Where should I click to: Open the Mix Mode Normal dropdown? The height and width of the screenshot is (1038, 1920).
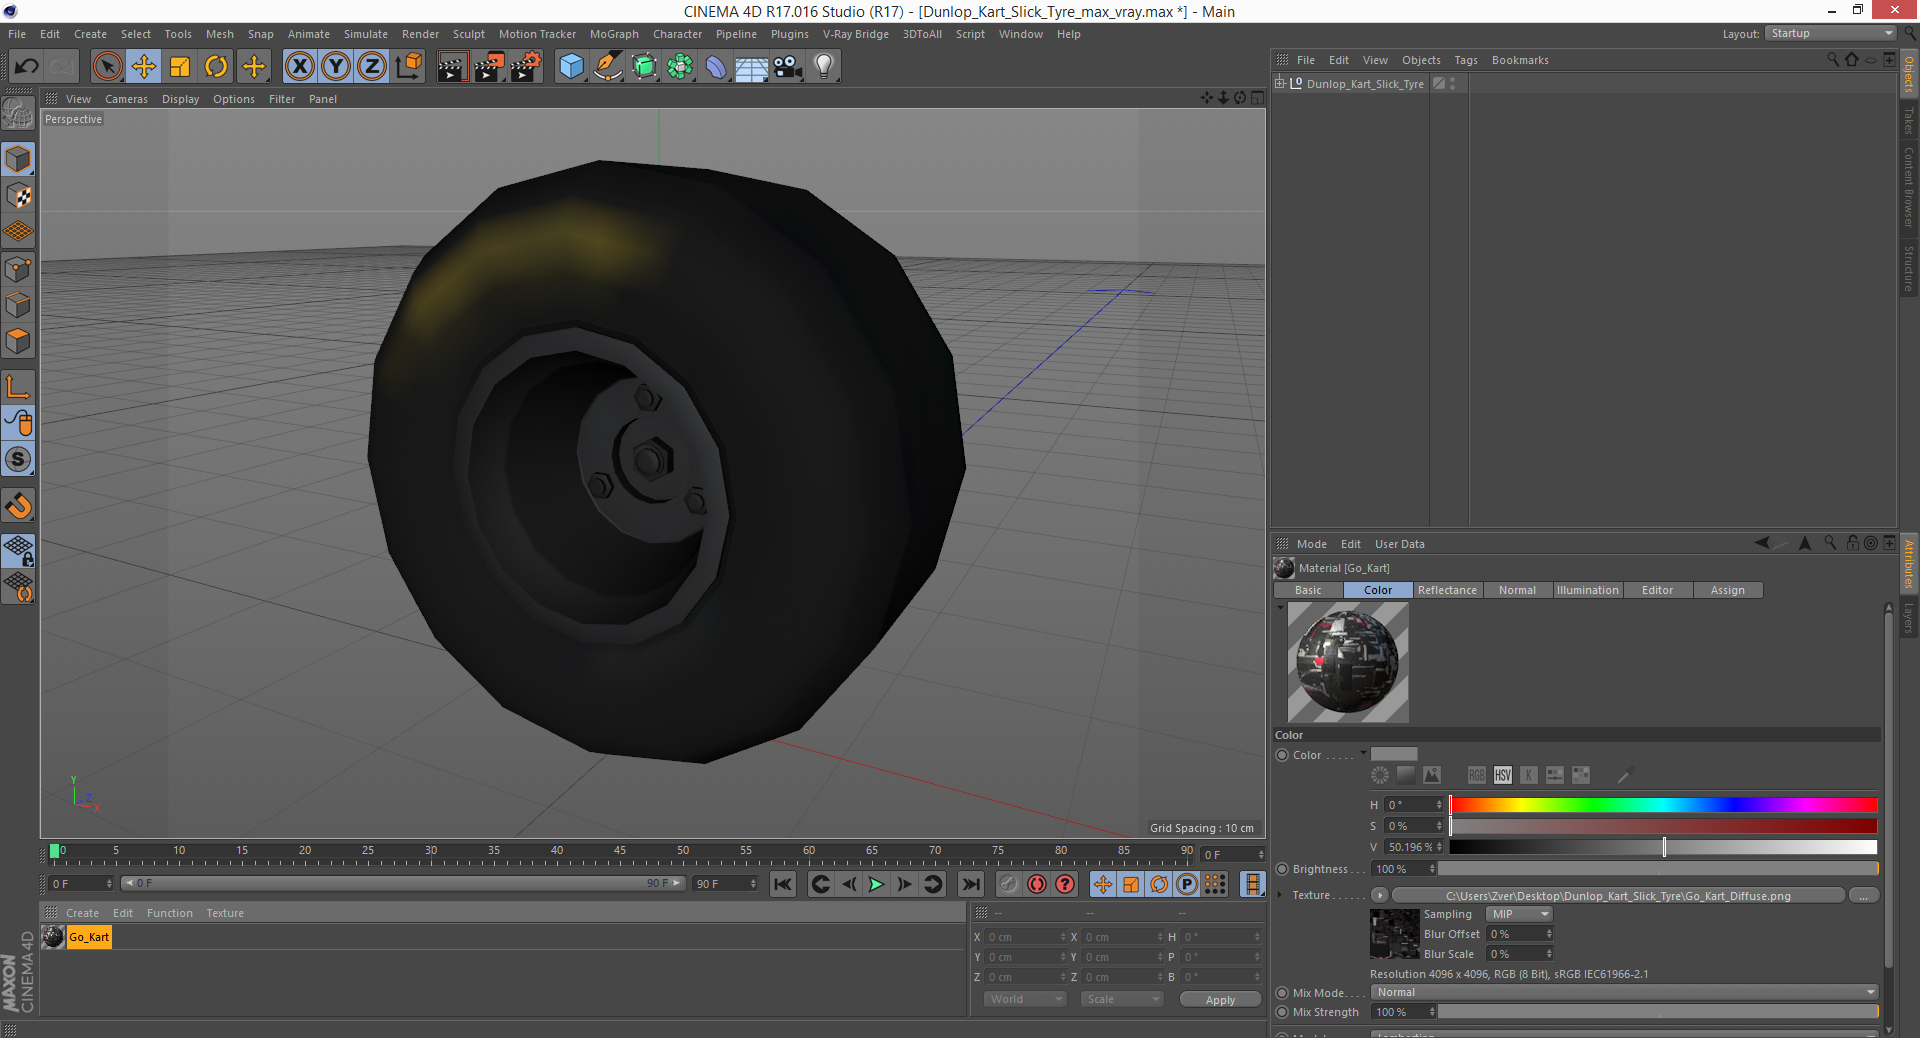(1625, 992)
